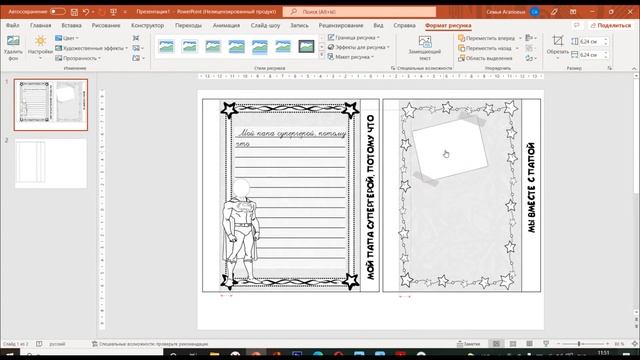Open Size group dialog launcher
Image resolution: width=640 pixels, height=360 pixels.
(610, 68)
